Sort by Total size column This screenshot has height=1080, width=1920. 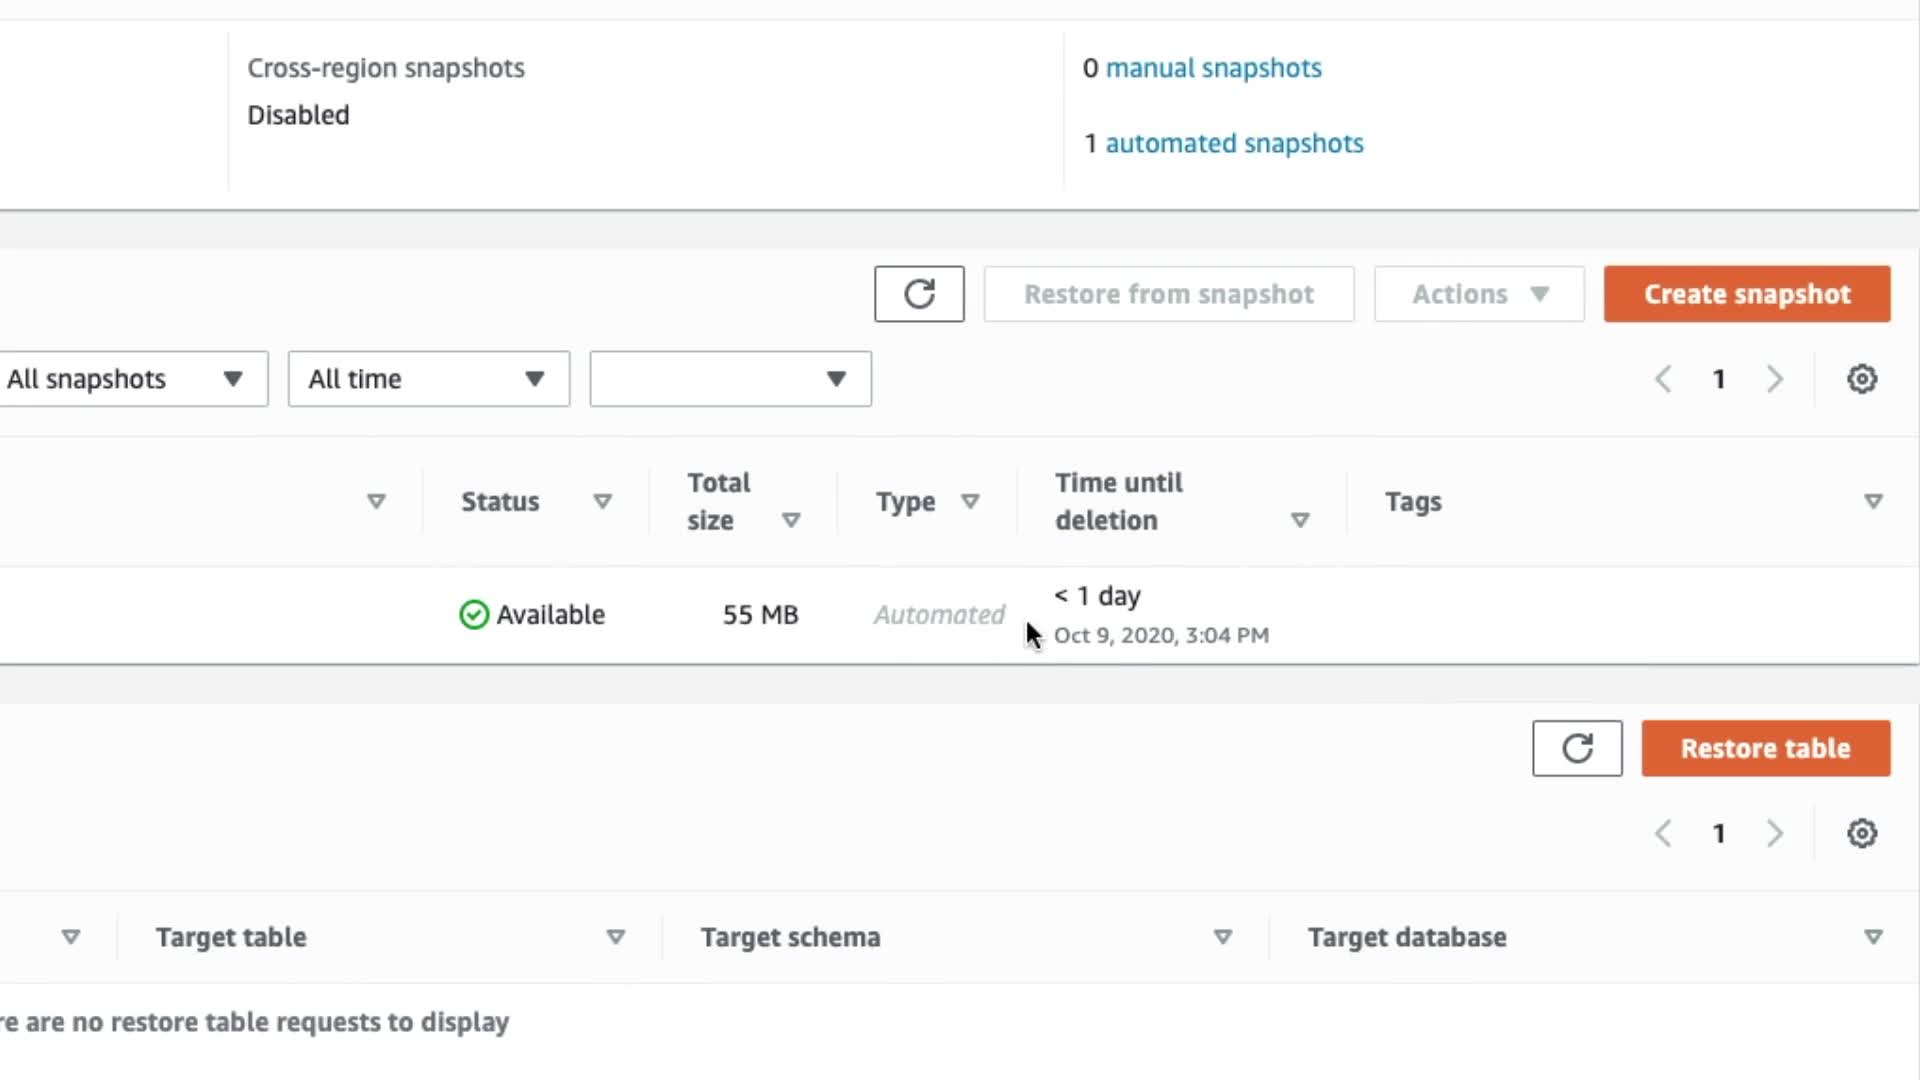click(790, 520)
